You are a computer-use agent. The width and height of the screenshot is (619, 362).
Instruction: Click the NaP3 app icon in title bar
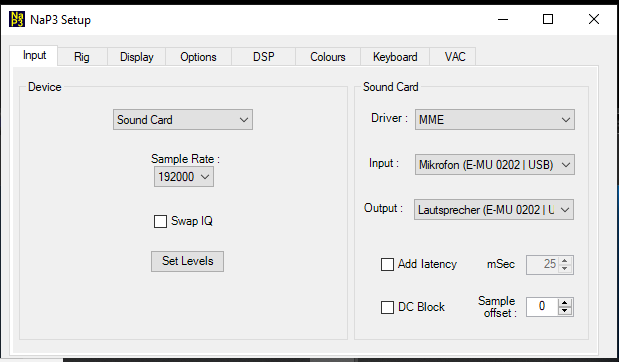(x=17, y=19)
